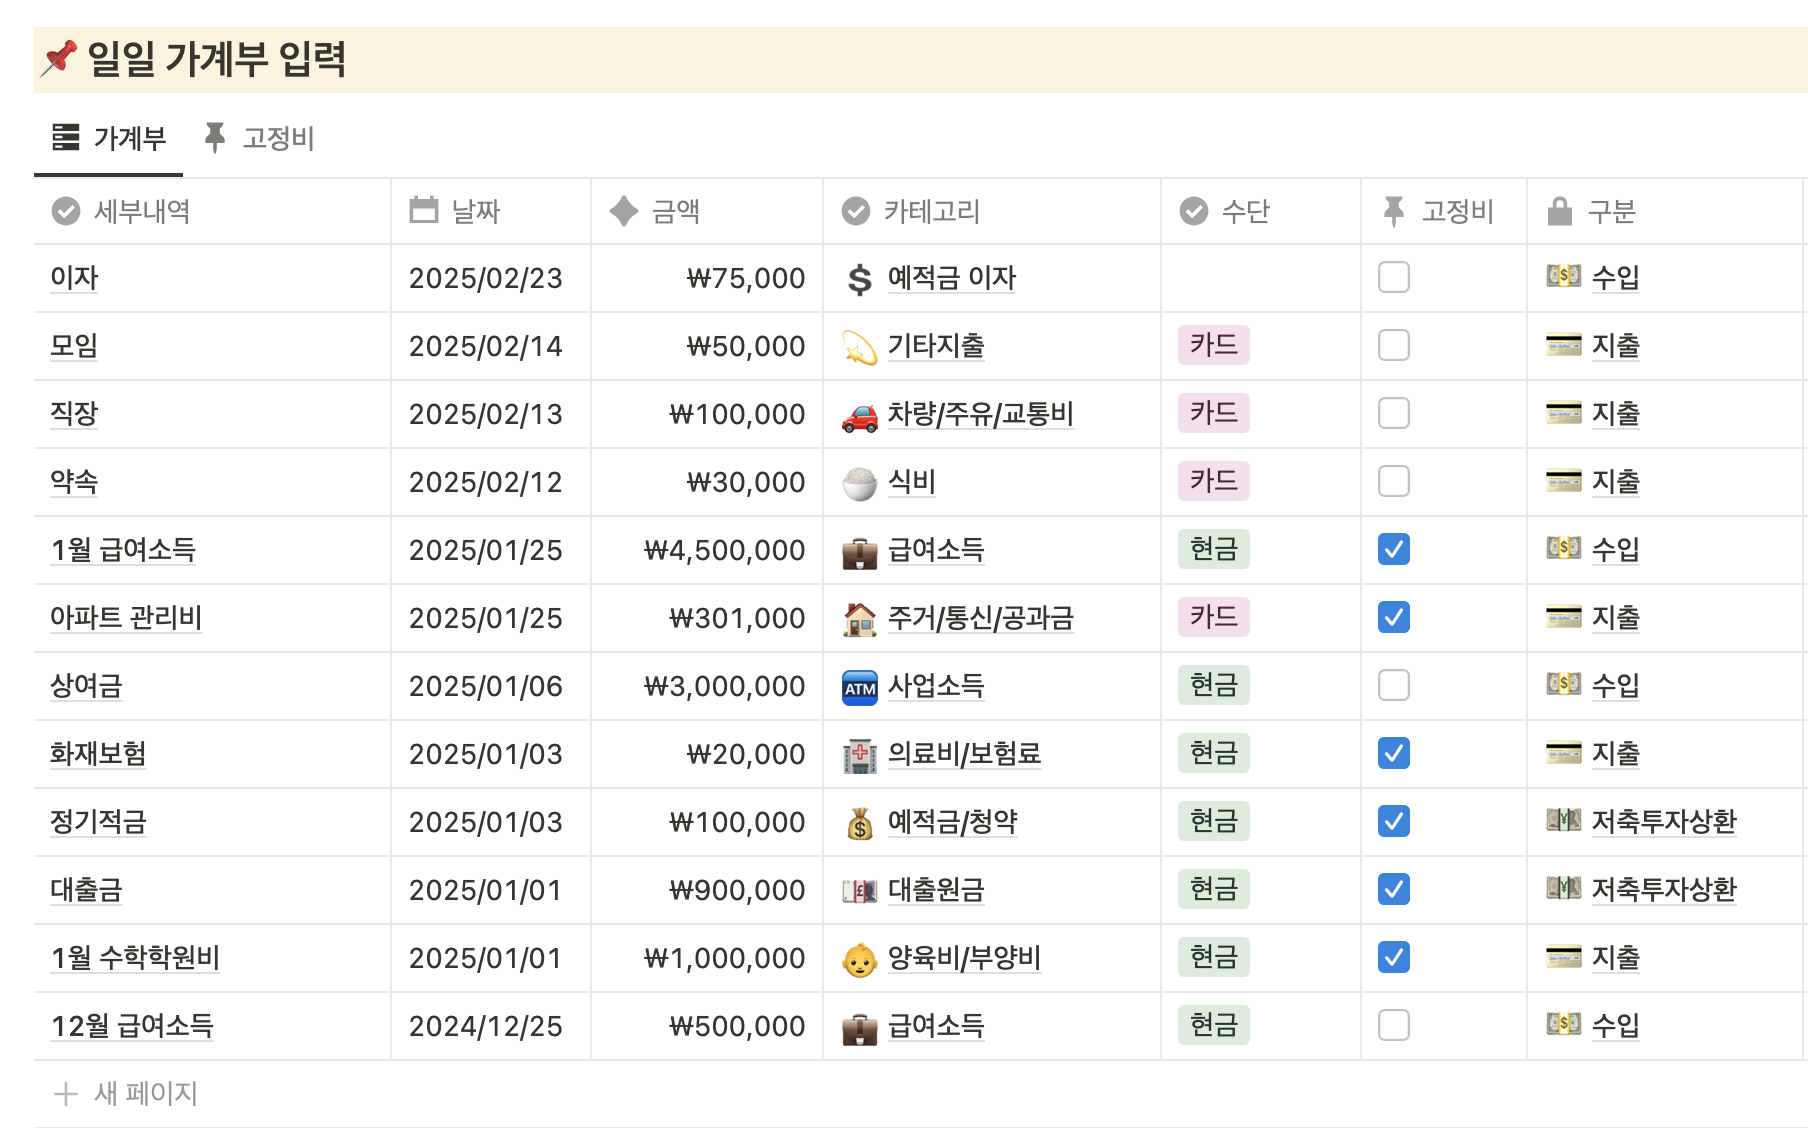Screen dimensions: 1808x1128
Task: Open the 카드 tag on the 모임 row
Action: pyautogui.click(x=1212, y=345)
